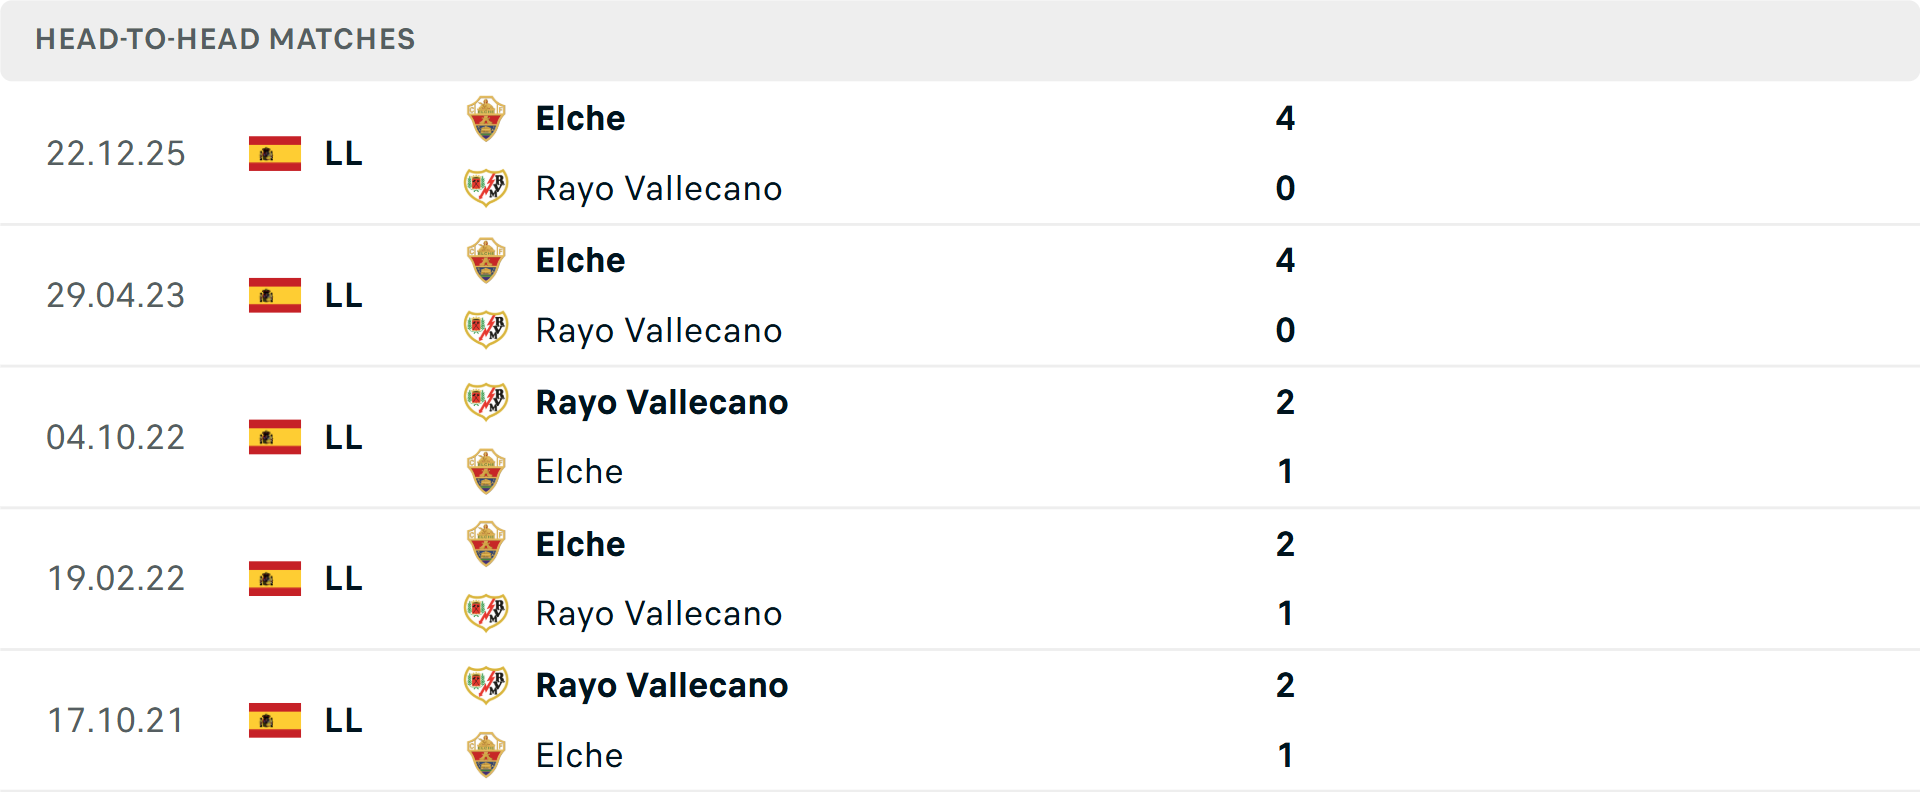
Task: Open Rayo Vallecano from the 19.02.22 match
Action: (x=659, y=613)
